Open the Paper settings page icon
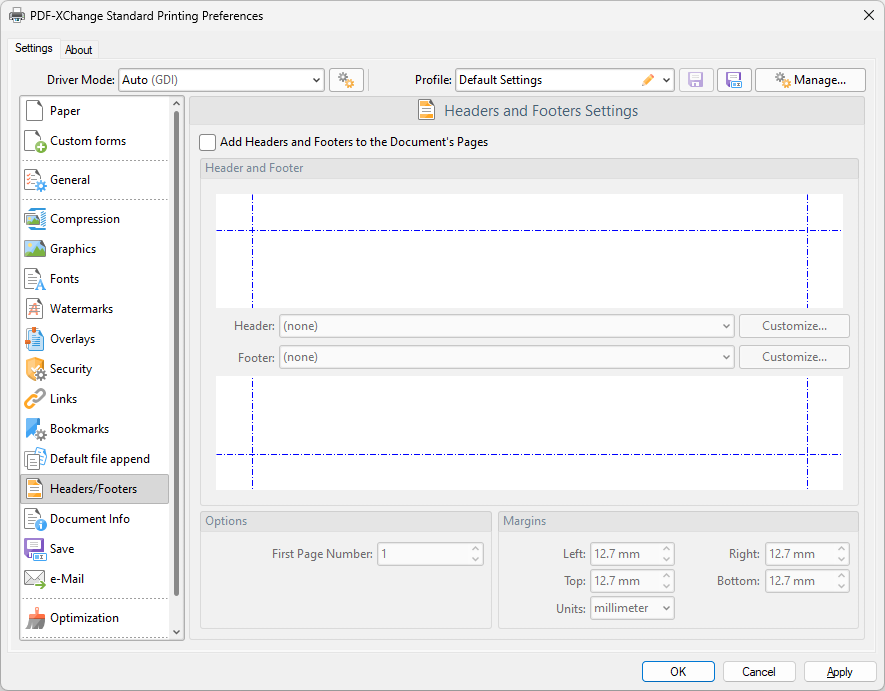The width and height of the screenshot is (885, 691). (34, 111)
